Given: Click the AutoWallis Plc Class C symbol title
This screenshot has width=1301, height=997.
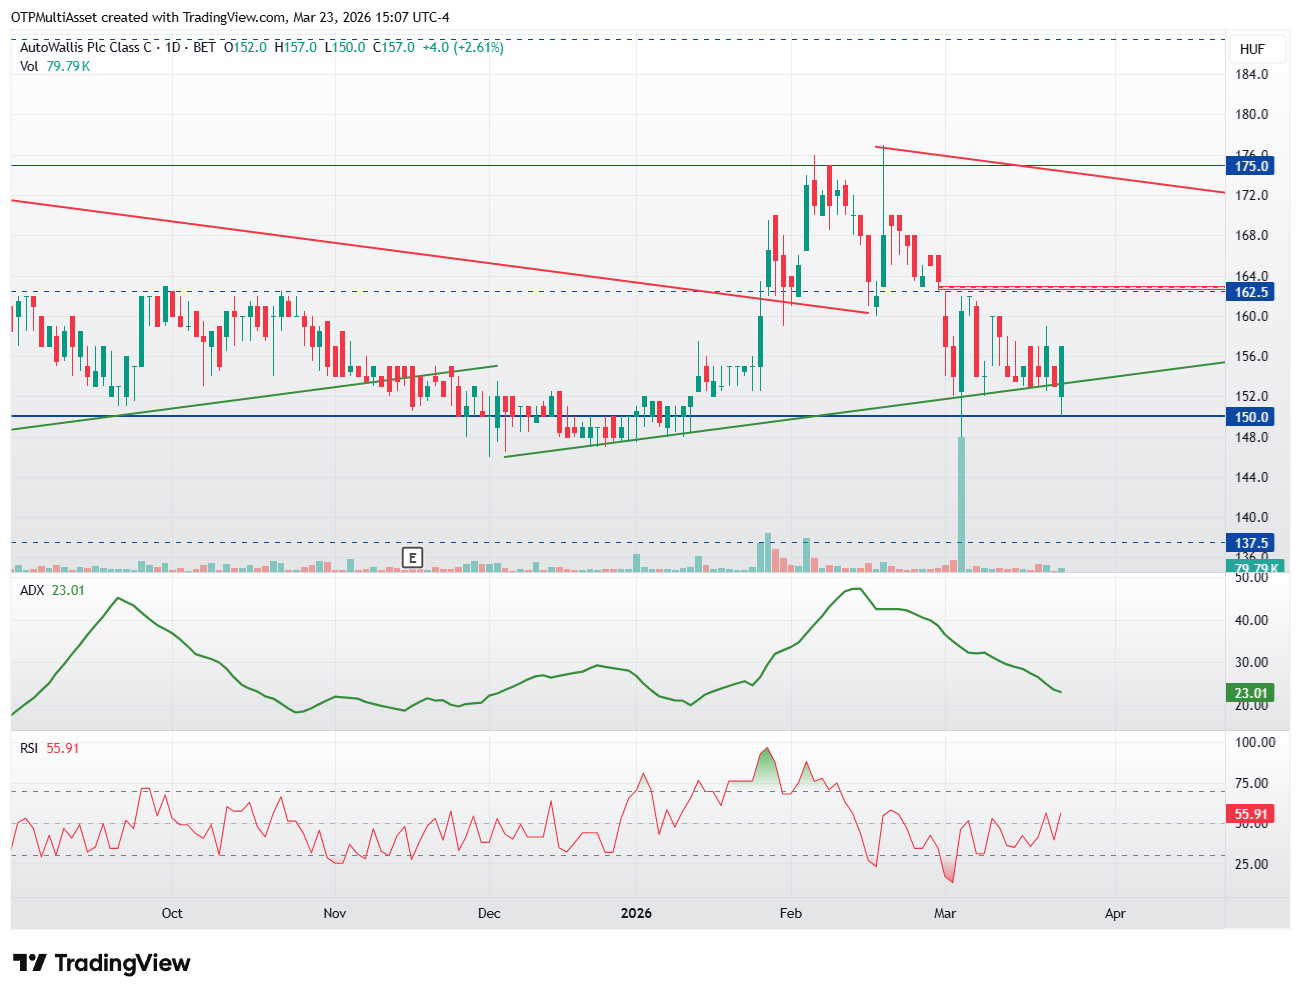Looking at the screenshot, I should [x=87, y=47].
